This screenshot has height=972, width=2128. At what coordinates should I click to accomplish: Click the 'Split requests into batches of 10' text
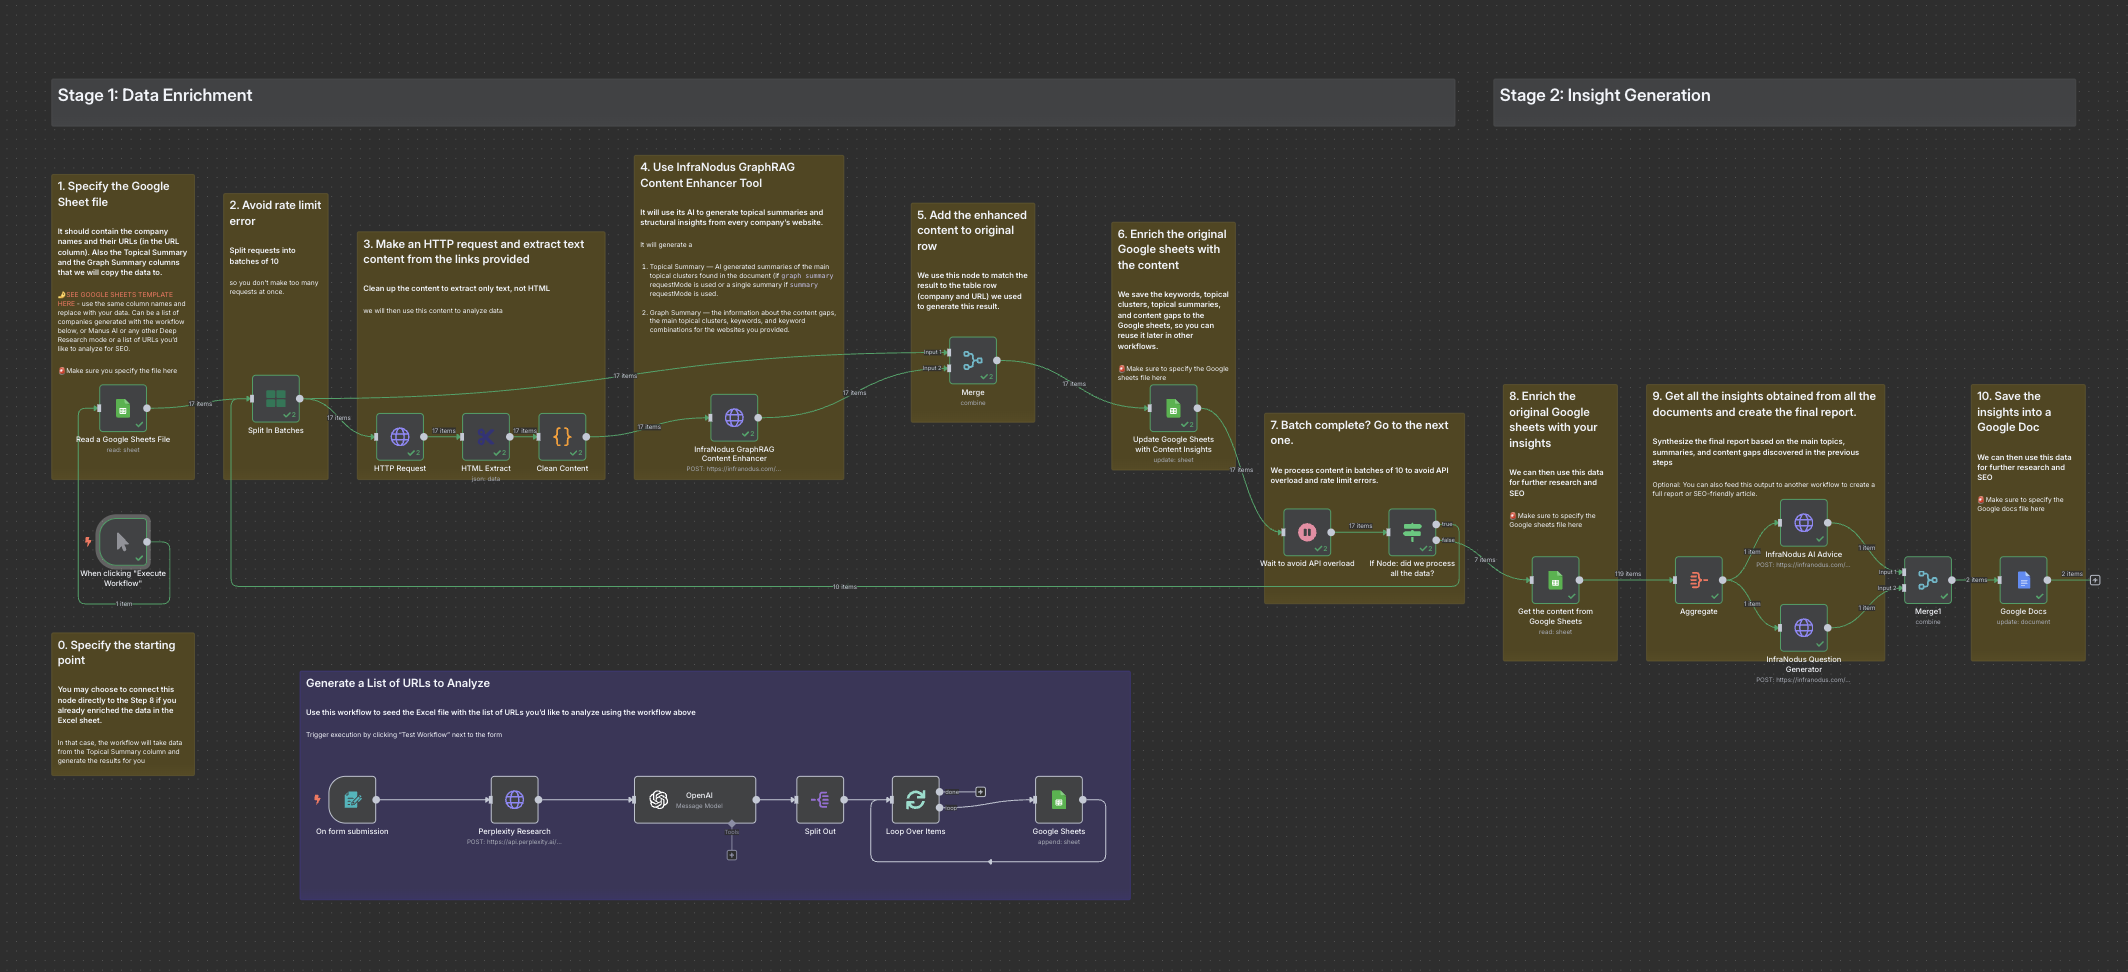[262, 256]
